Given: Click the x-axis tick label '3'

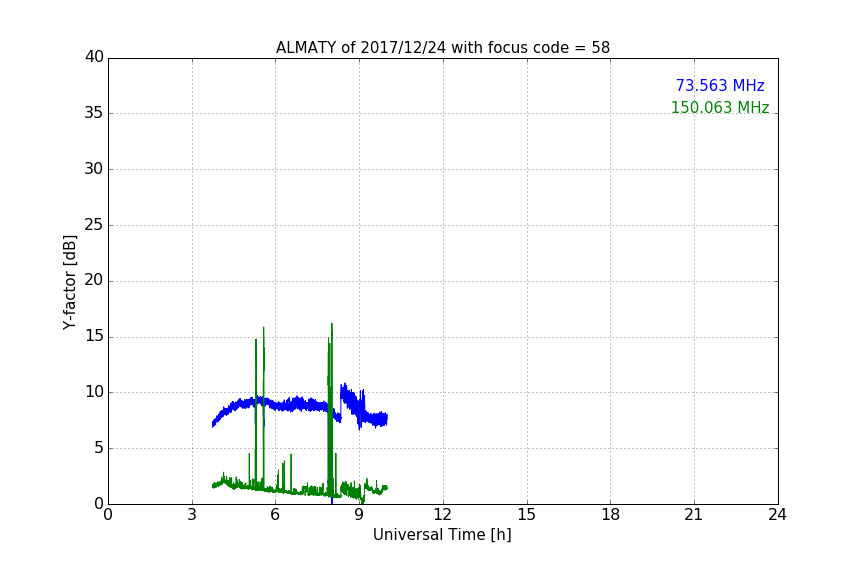Looking at the screenshot, I should coord(192,515).
